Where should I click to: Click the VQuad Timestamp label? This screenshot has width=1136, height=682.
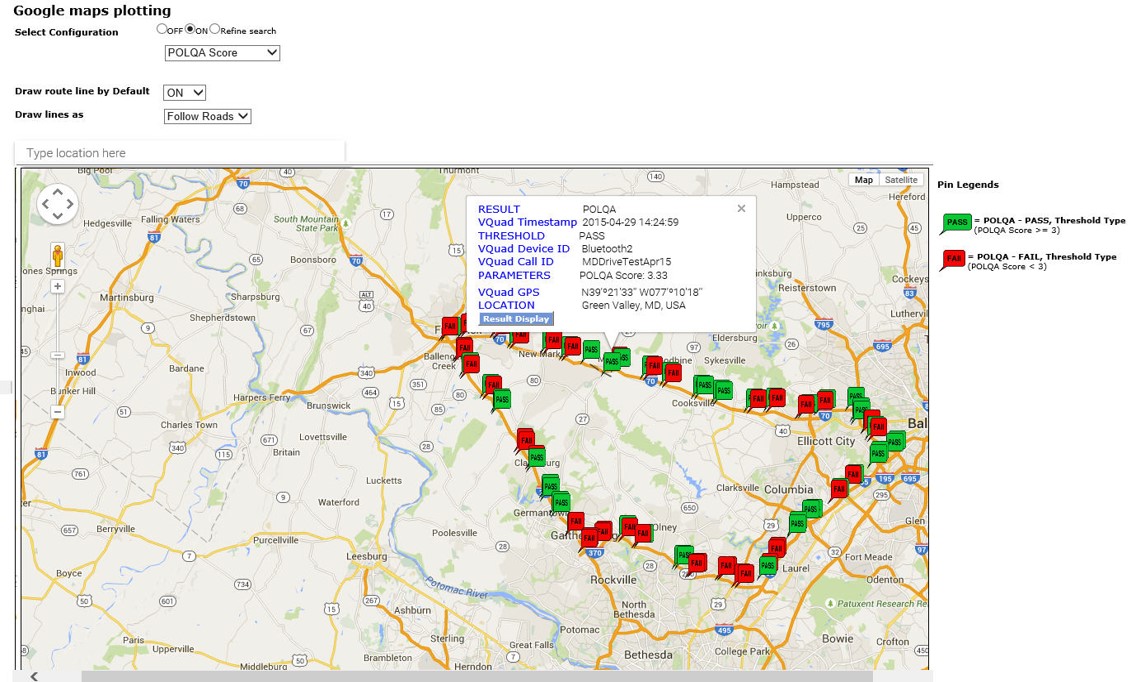click(527, 223)
